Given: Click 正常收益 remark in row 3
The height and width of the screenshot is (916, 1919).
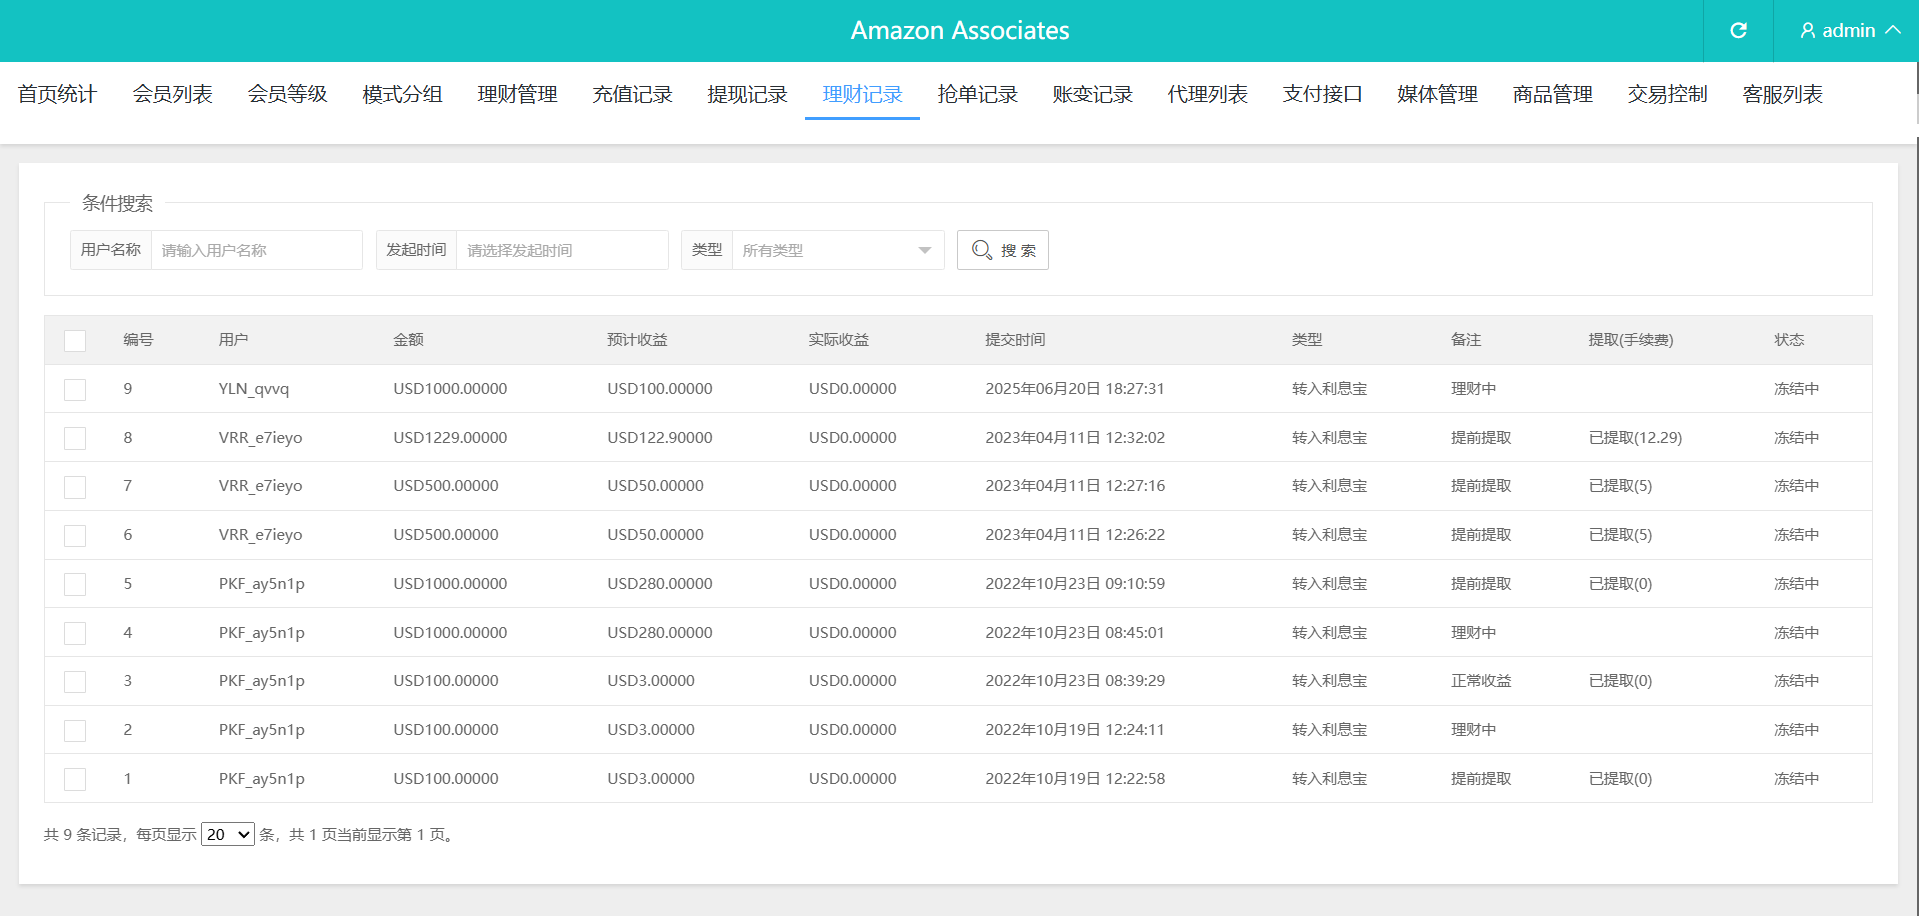Looking at the screenshot, I should tap(1481, 681).
